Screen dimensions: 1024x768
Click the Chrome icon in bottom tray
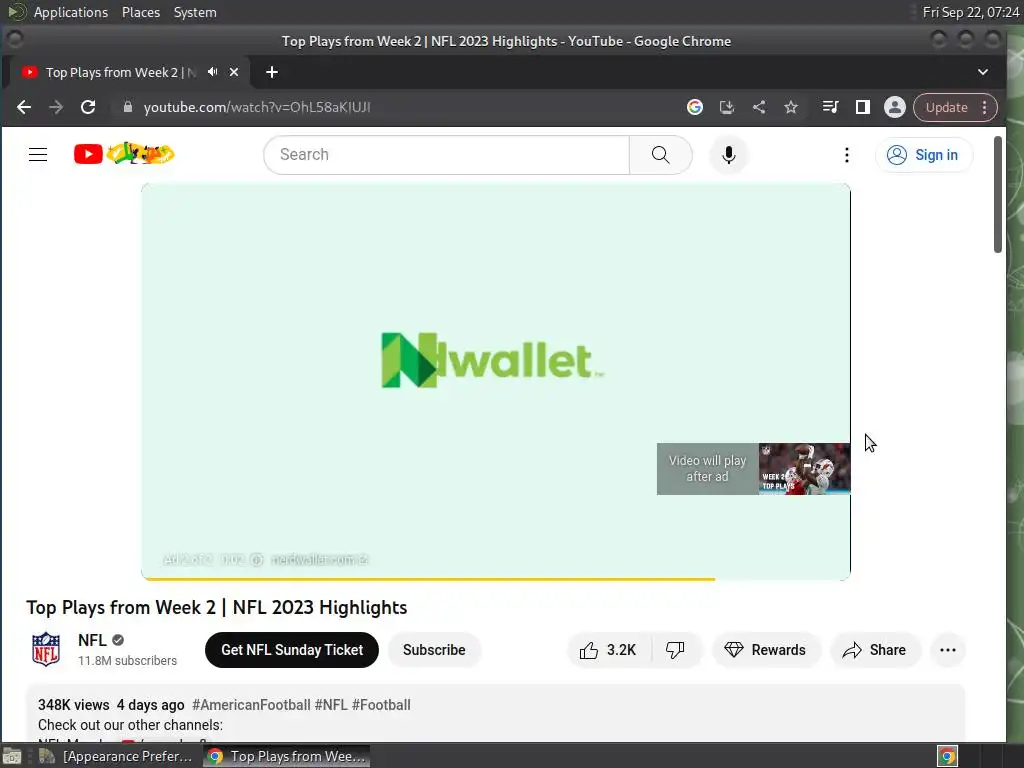pos(947,756)
